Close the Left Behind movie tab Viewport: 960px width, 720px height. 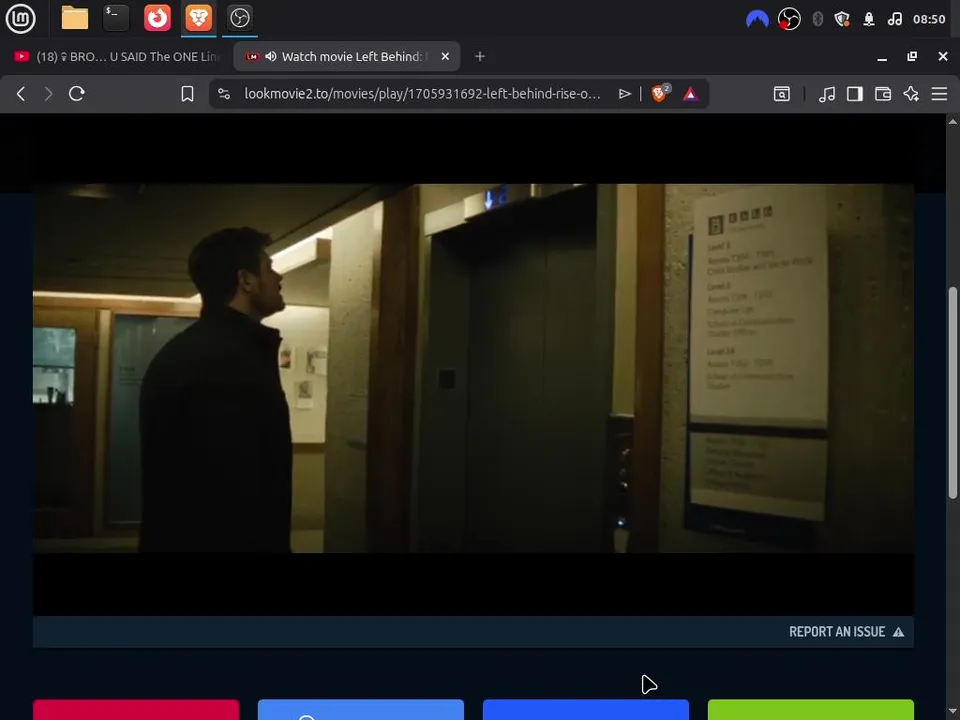pos(445,56)
